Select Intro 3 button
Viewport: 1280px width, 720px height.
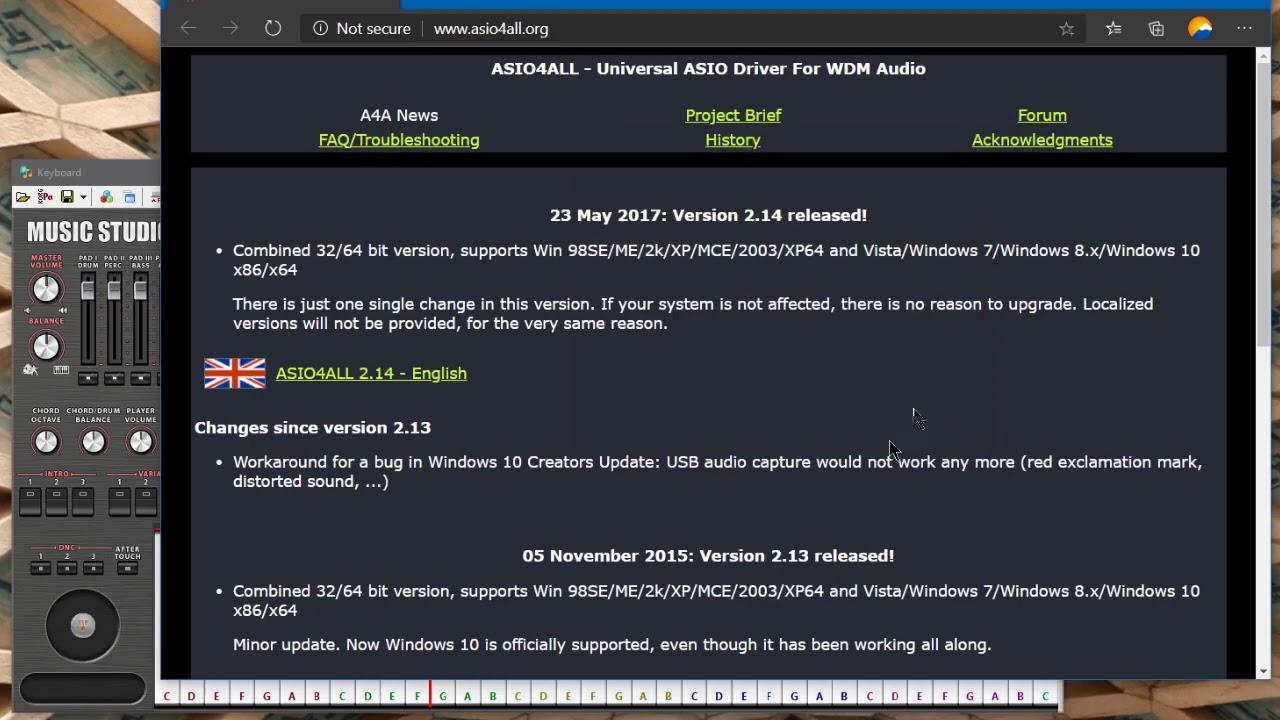83,502
